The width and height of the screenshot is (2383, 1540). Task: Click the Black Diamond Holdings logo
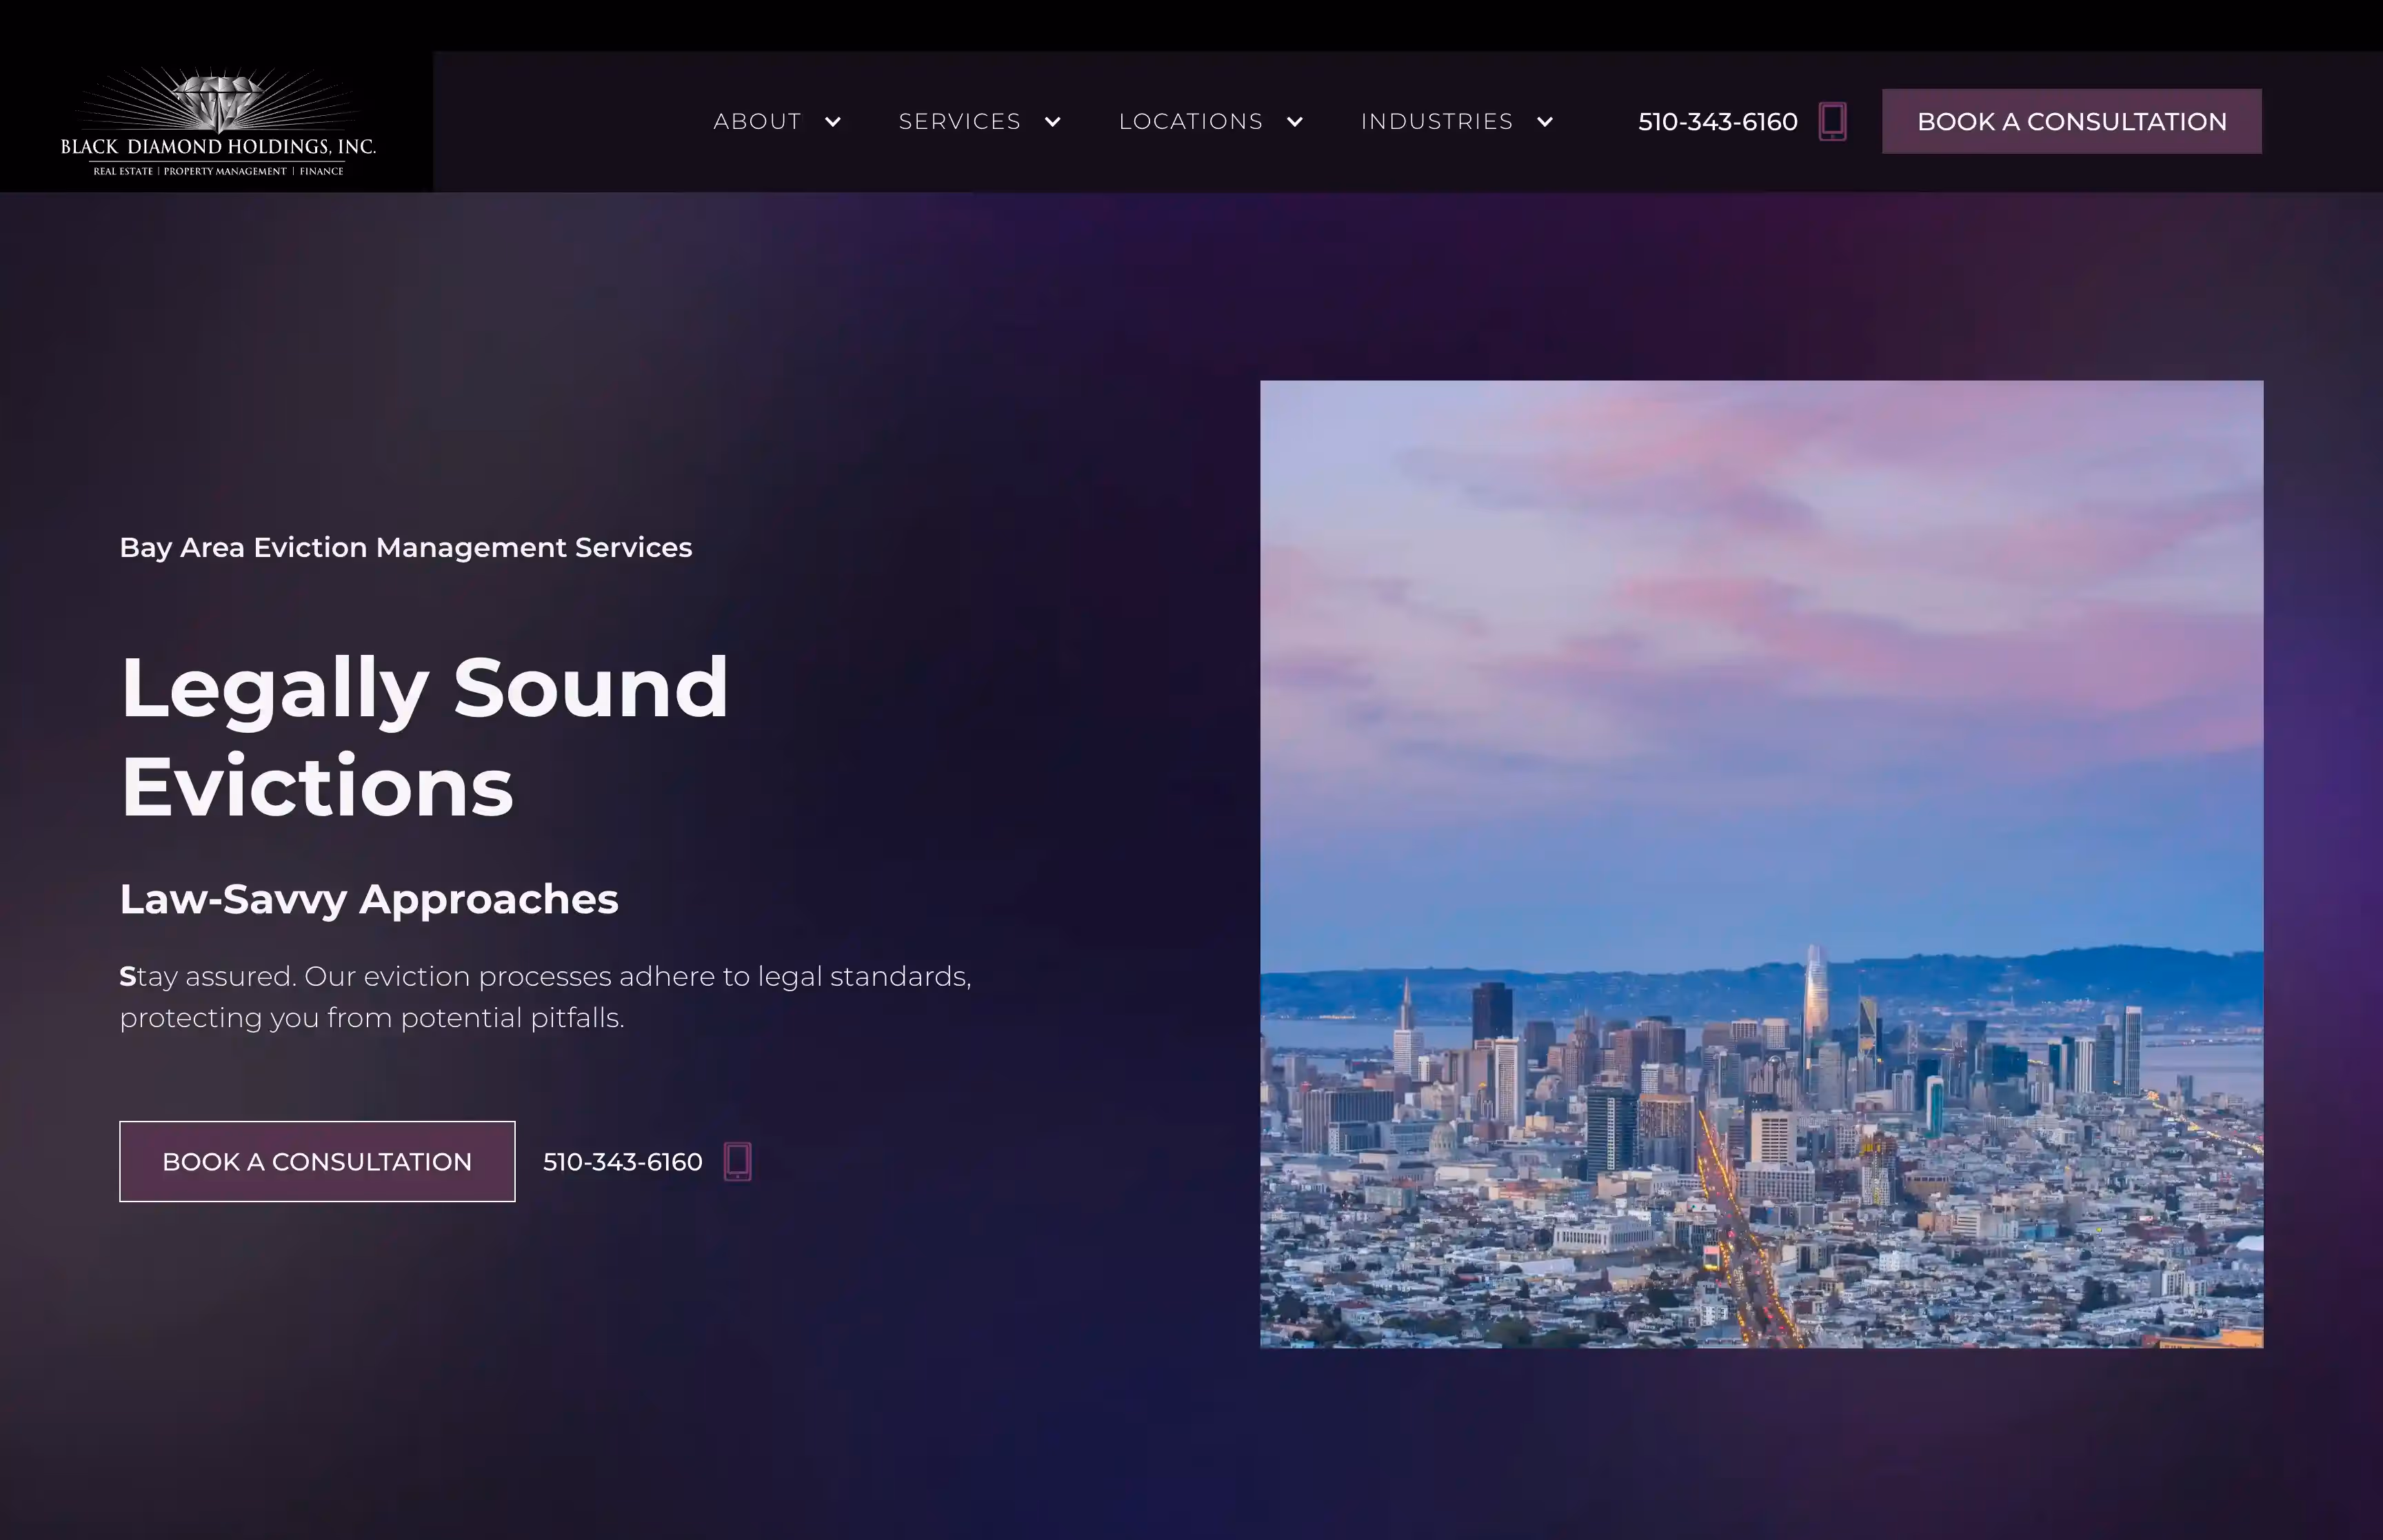(217, 122)
